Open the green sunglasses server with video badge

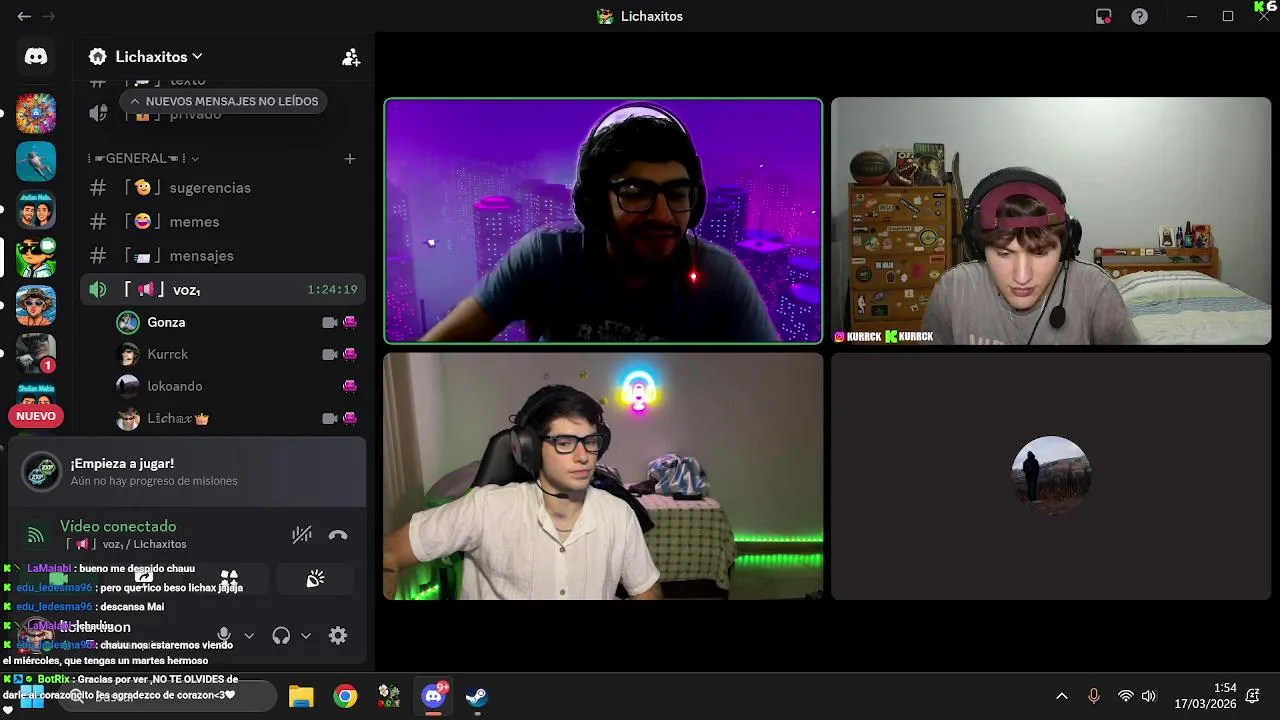coord(36,257)
